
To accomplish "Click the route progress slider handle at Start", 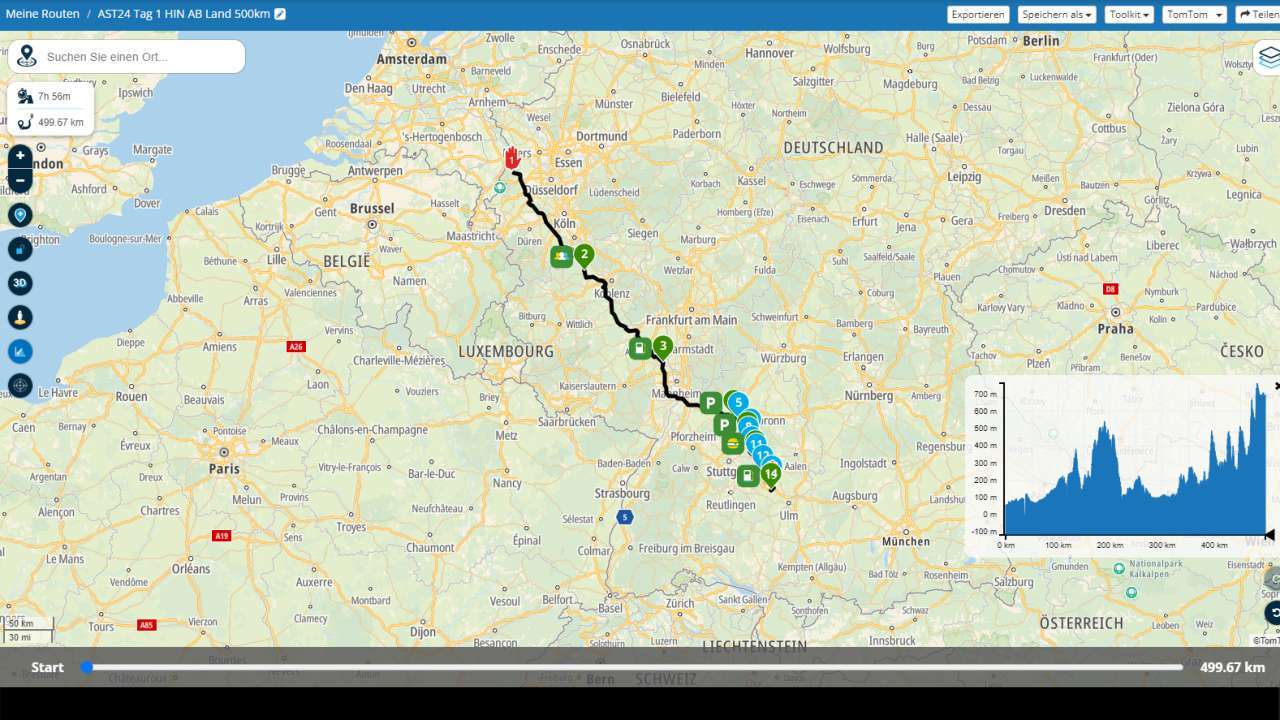I will [x=87, y=667].
